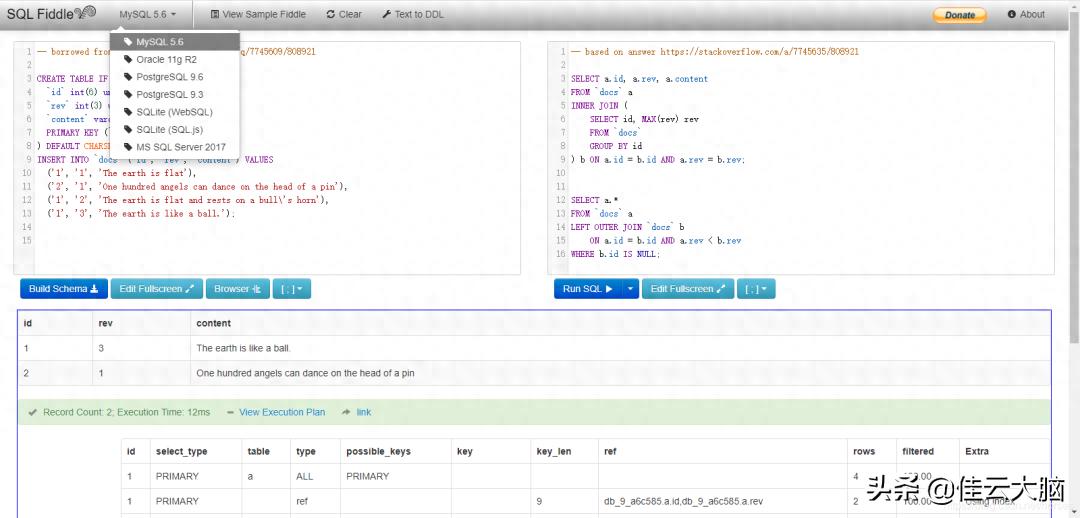The width and height of the screenshot is (1080, 518).
Task: Open schema query terminator dropdown
Action: click(x=292, y=289)
